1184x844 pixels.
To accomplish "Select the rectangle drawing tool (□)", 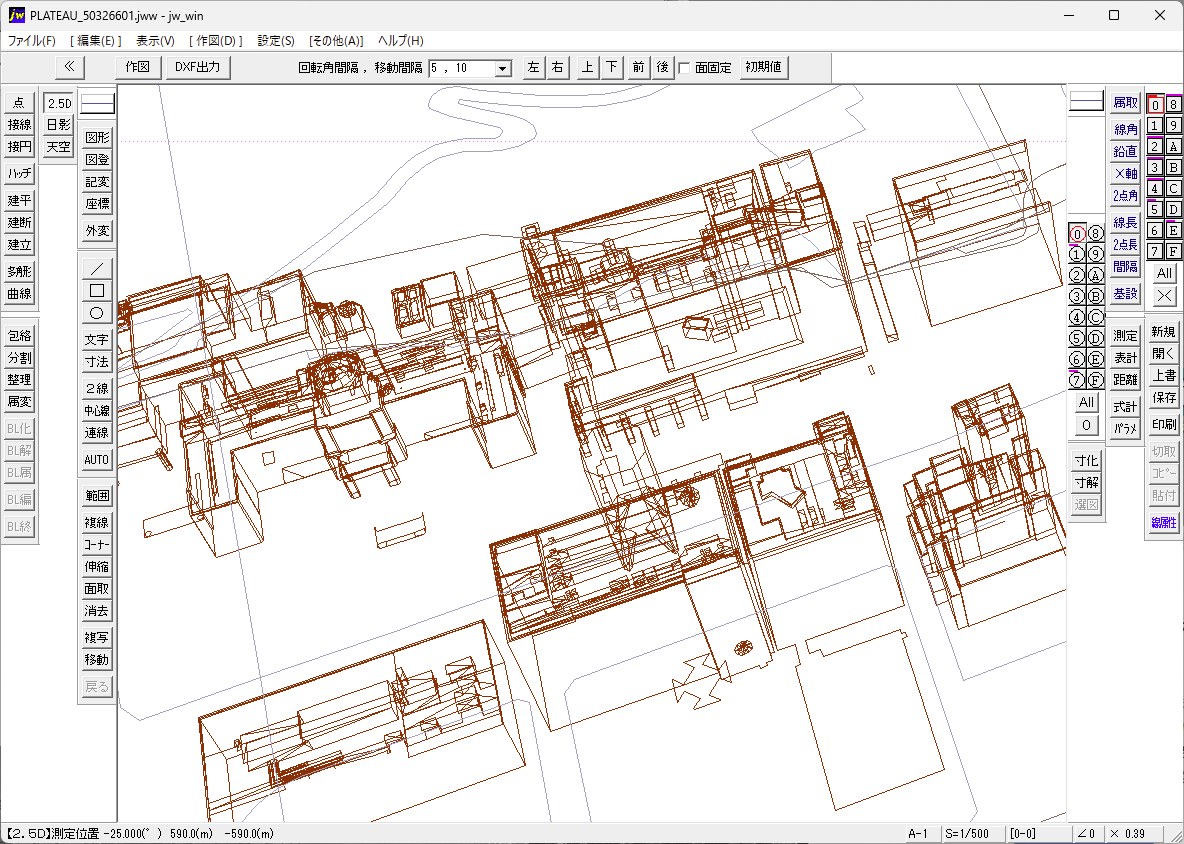I will pos(97,291).
